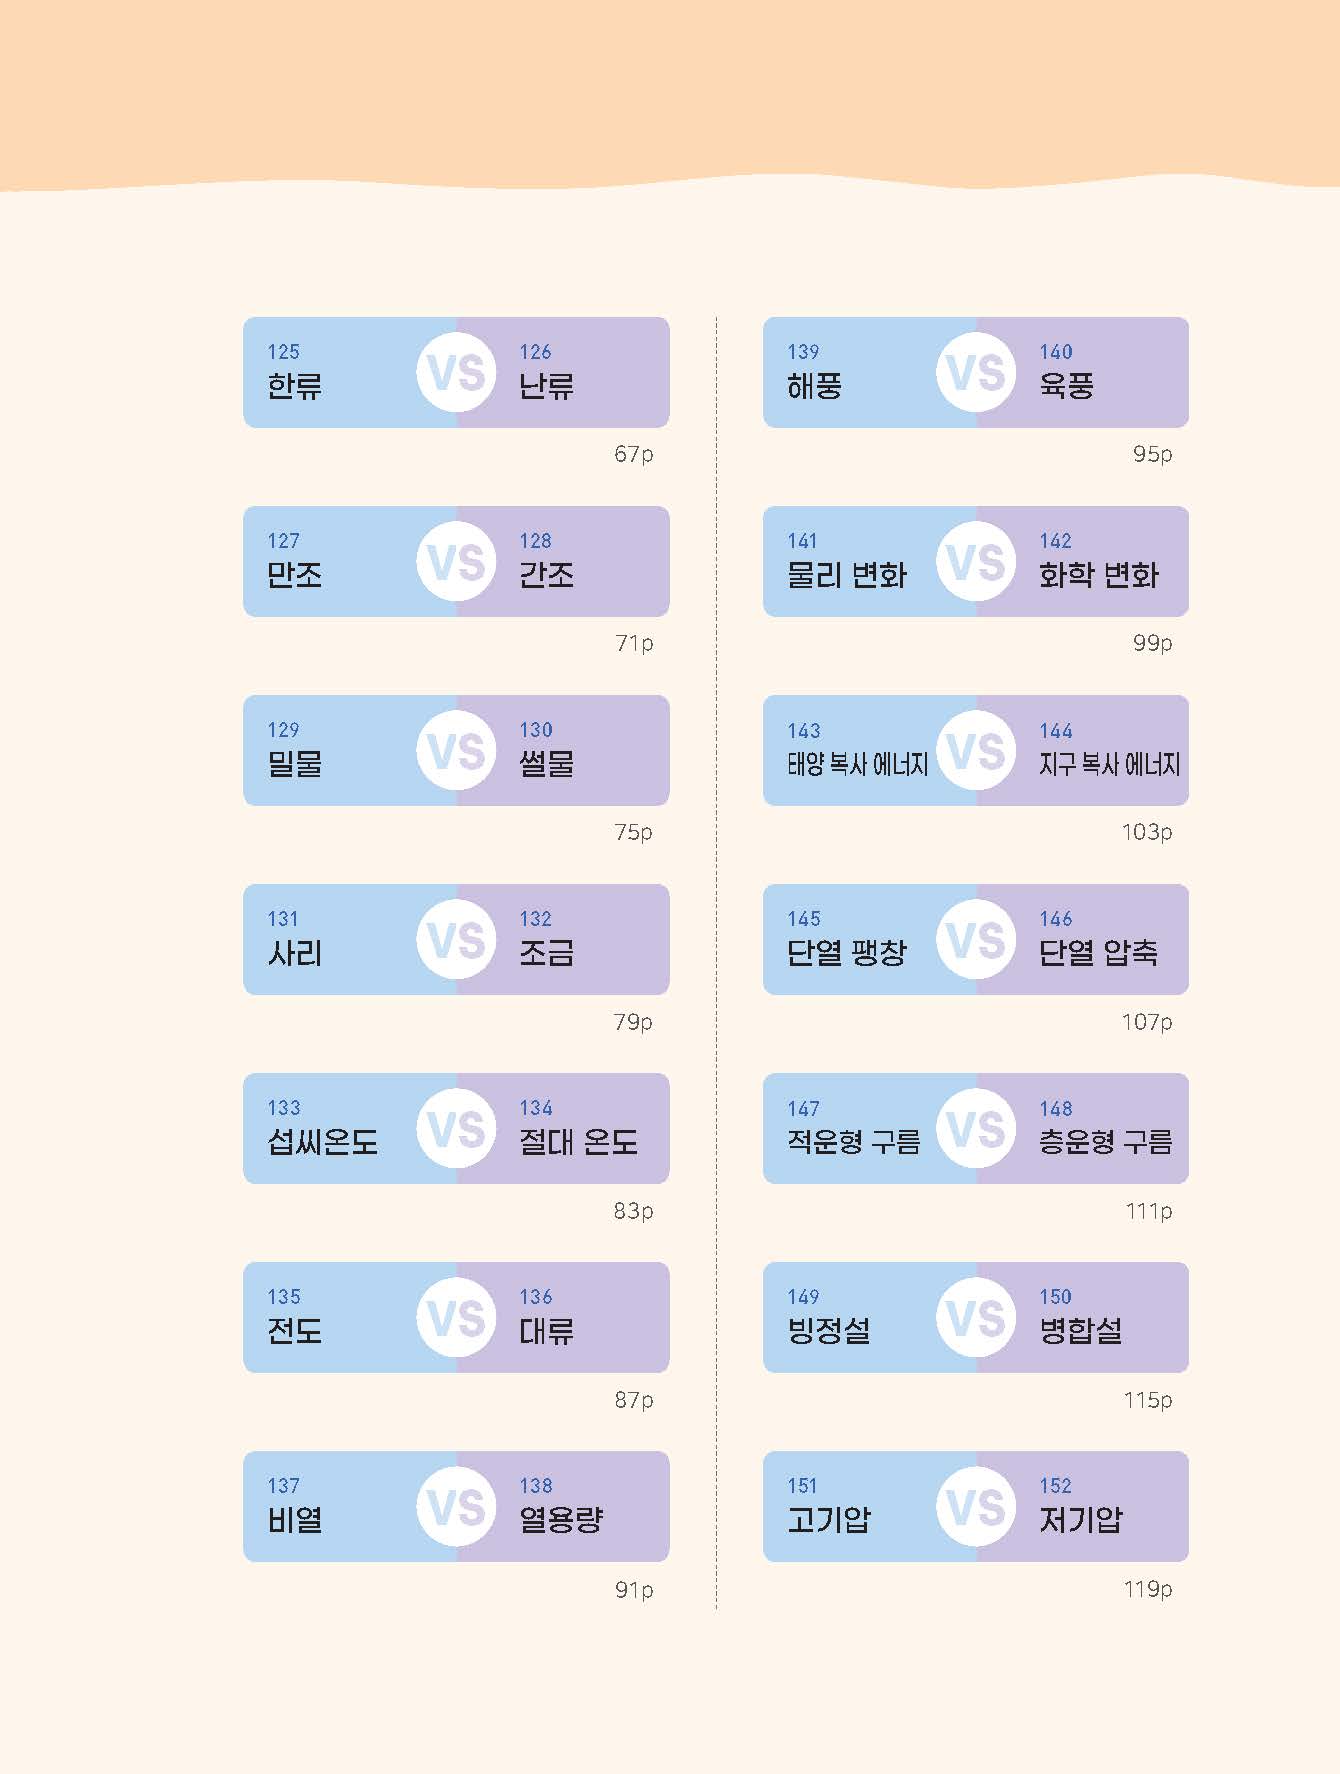Click the VS badge between 만조 and 간조

click(x=456, y=562)
